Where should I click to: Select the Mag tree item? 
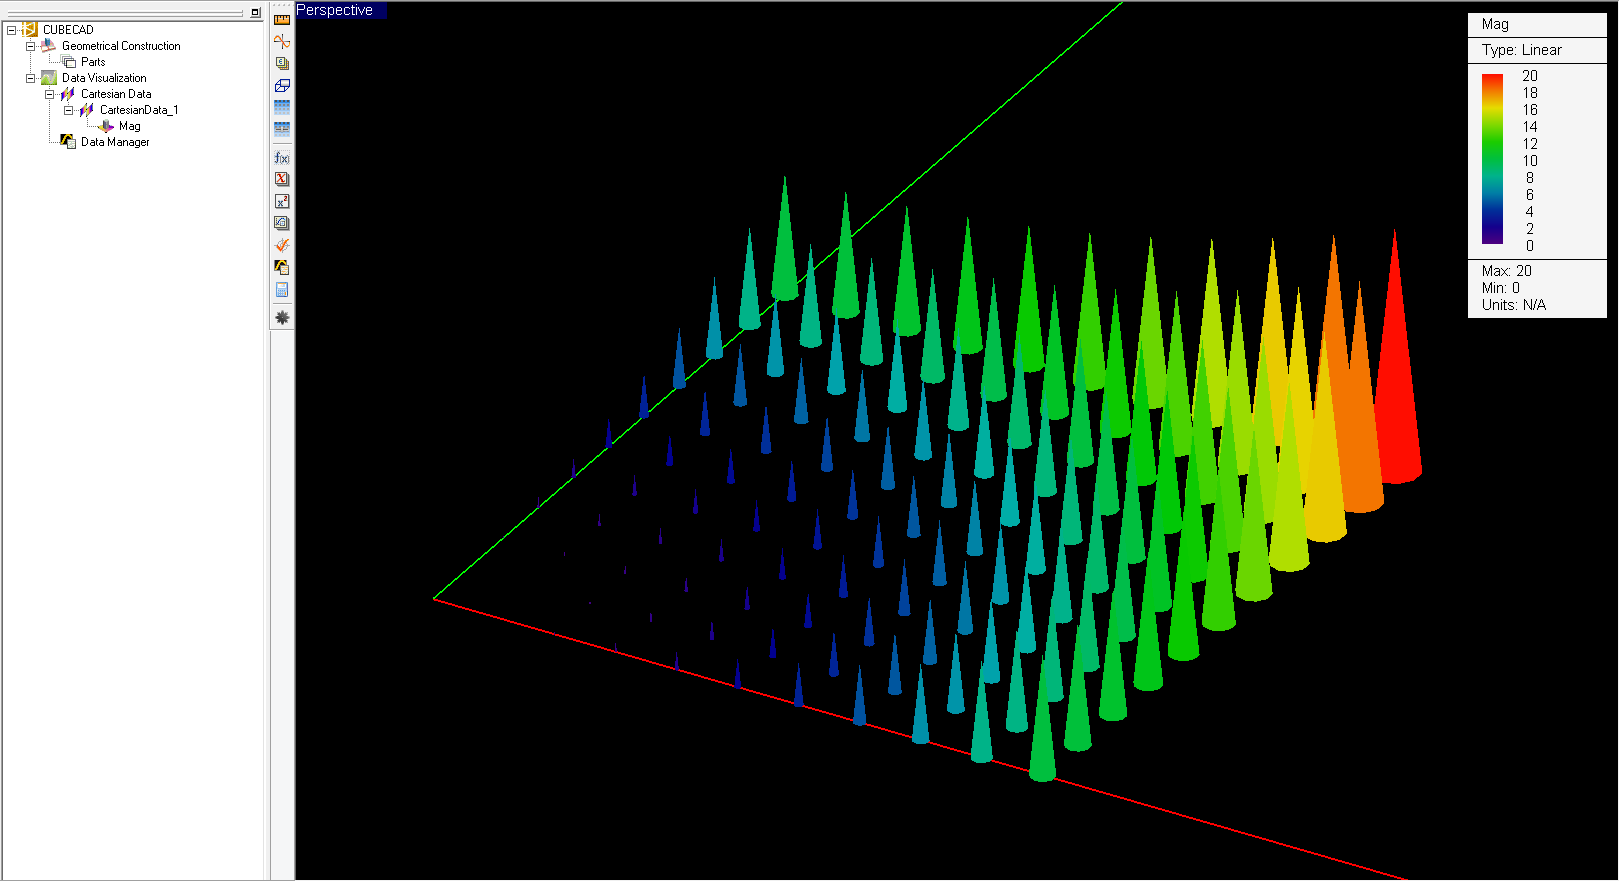[x=130, y=126]
